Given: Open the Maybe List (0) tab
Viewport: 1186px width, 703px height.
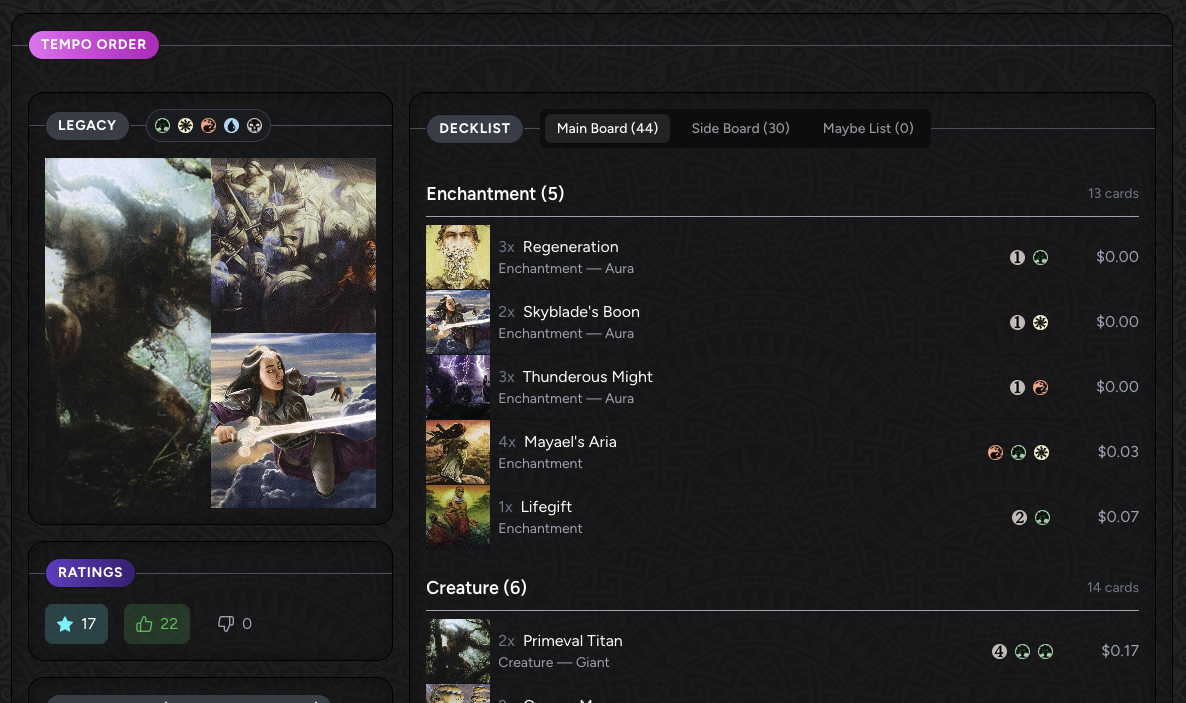Looking at the screenshot, I should (868, 129).
